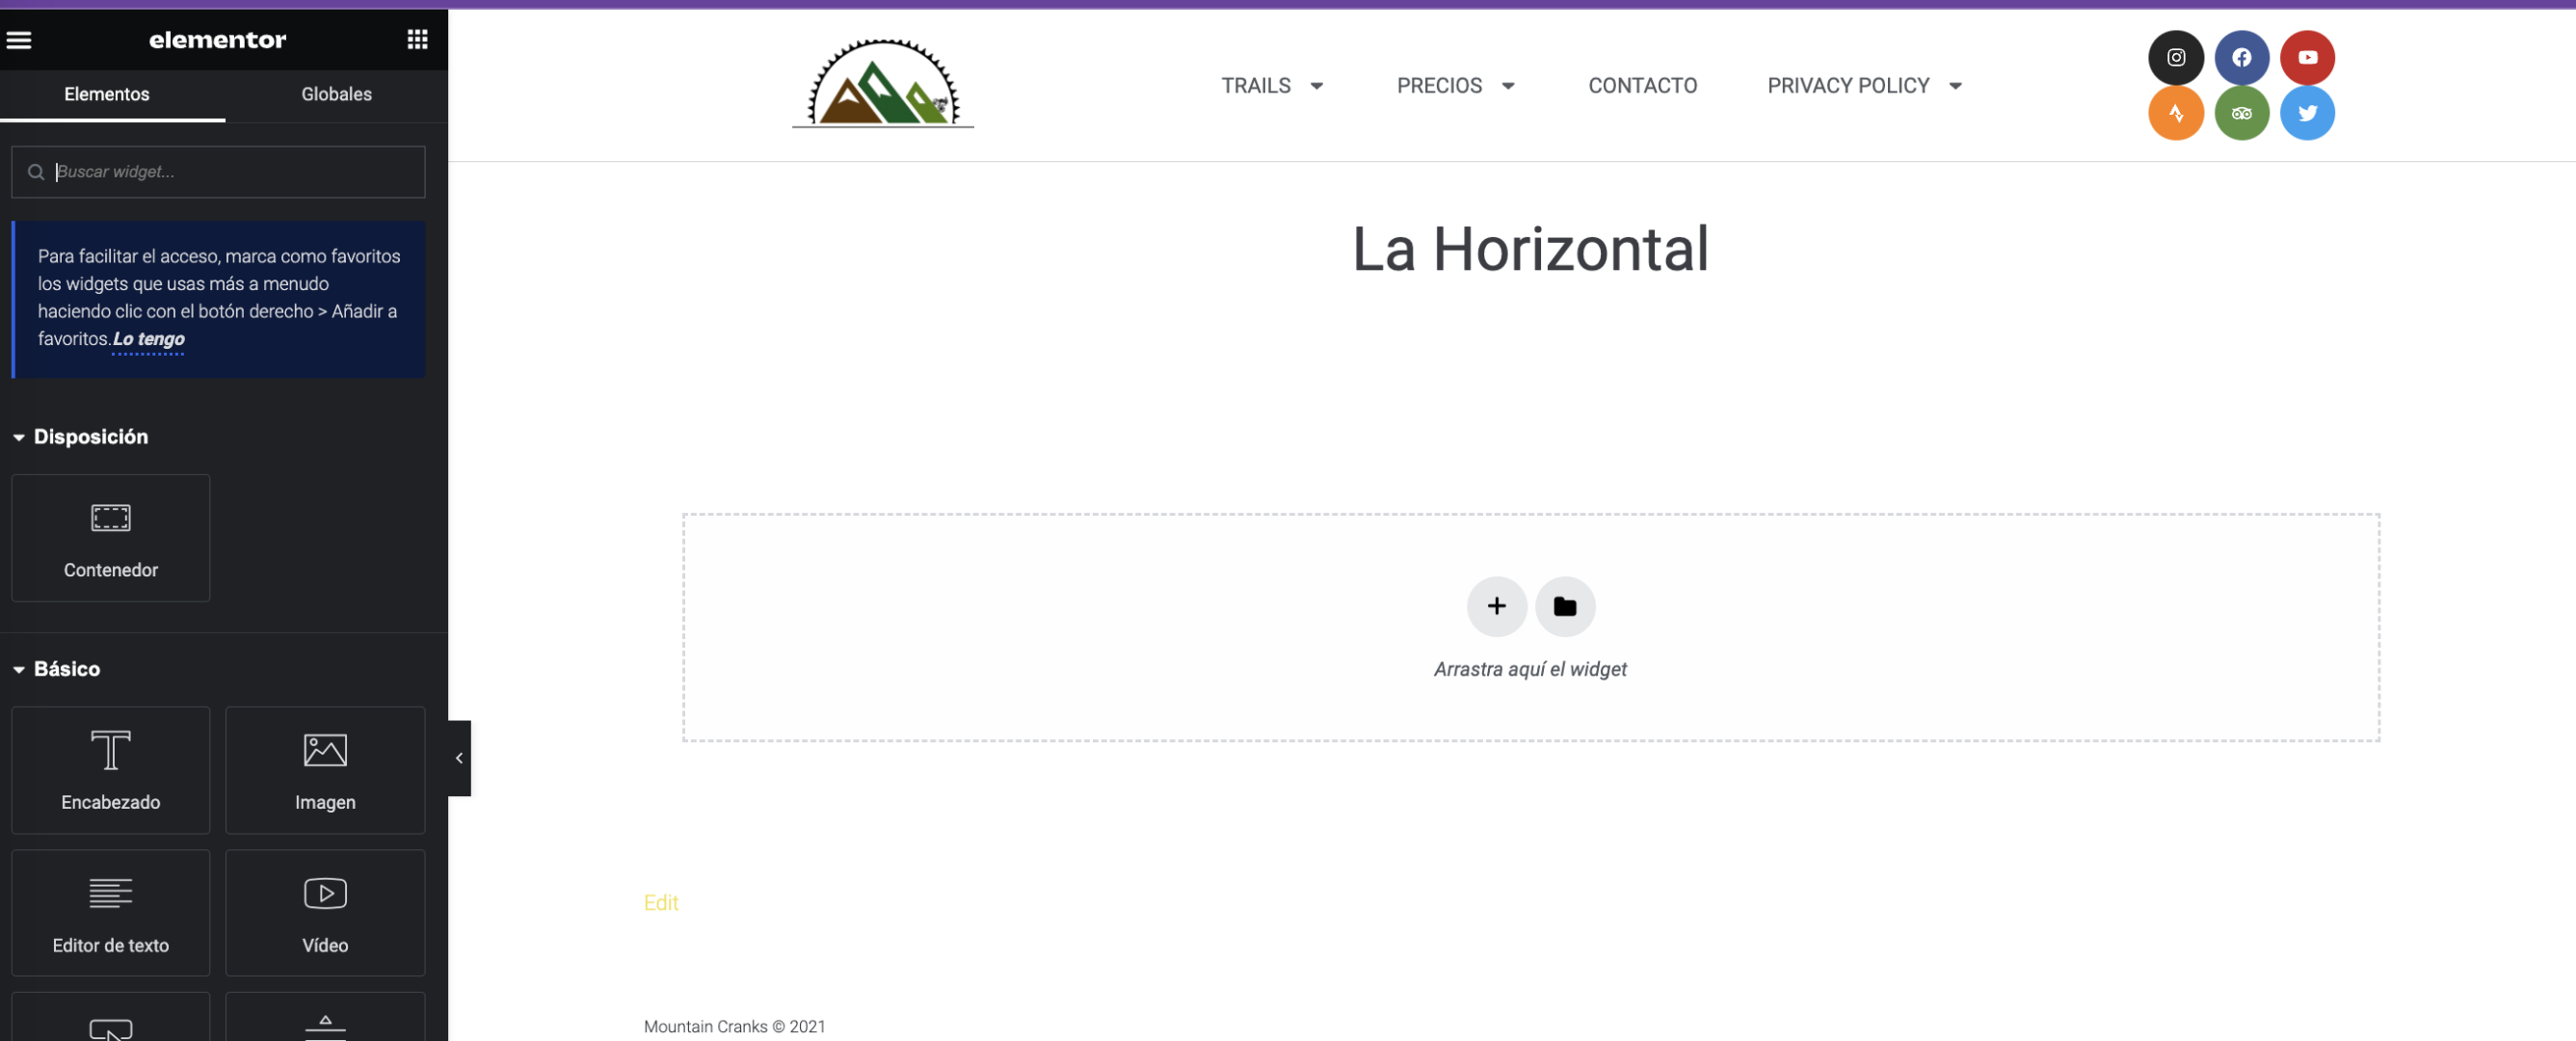
Task: Open the Strava social icon
Action: coord(2176,113)
